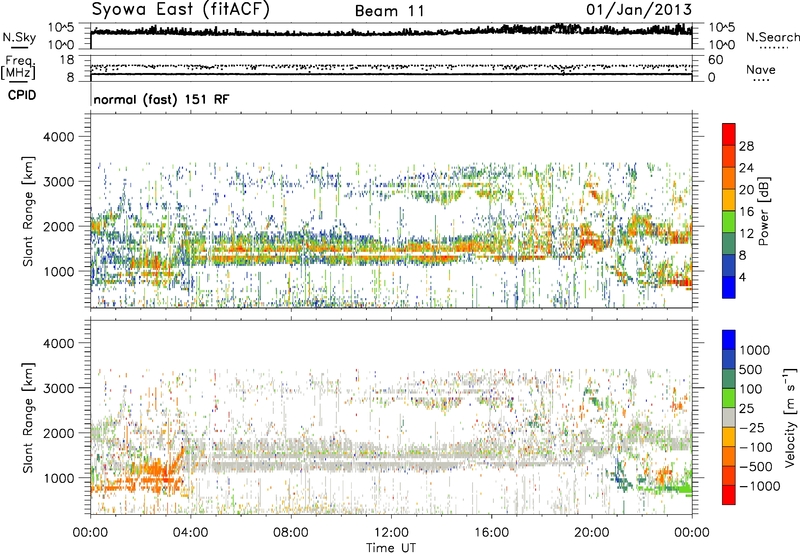Click the '2000' tick on power panel axis

(x=59, y=226)
